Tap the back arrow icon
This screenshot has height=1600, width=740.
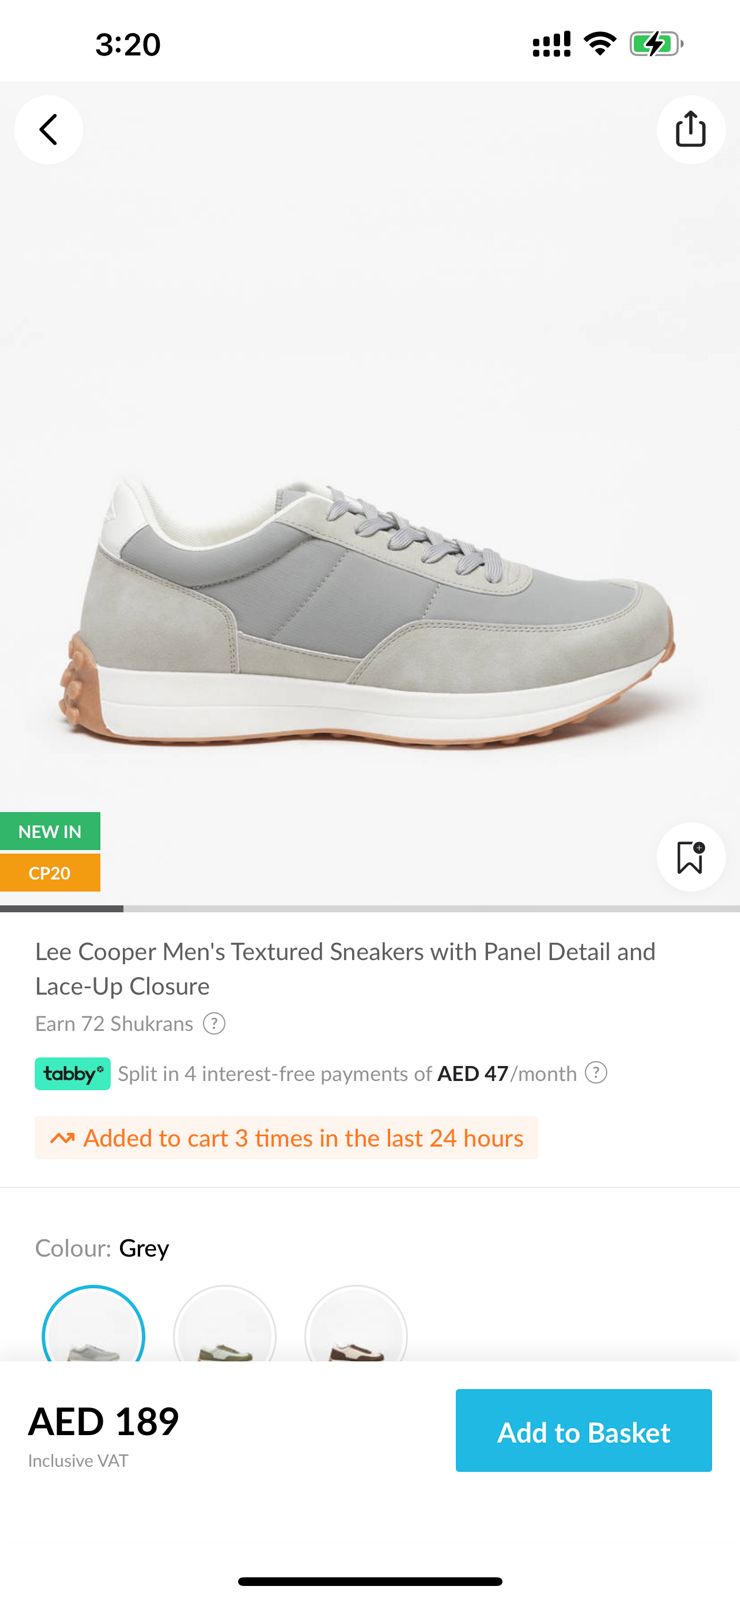[48, 130]
